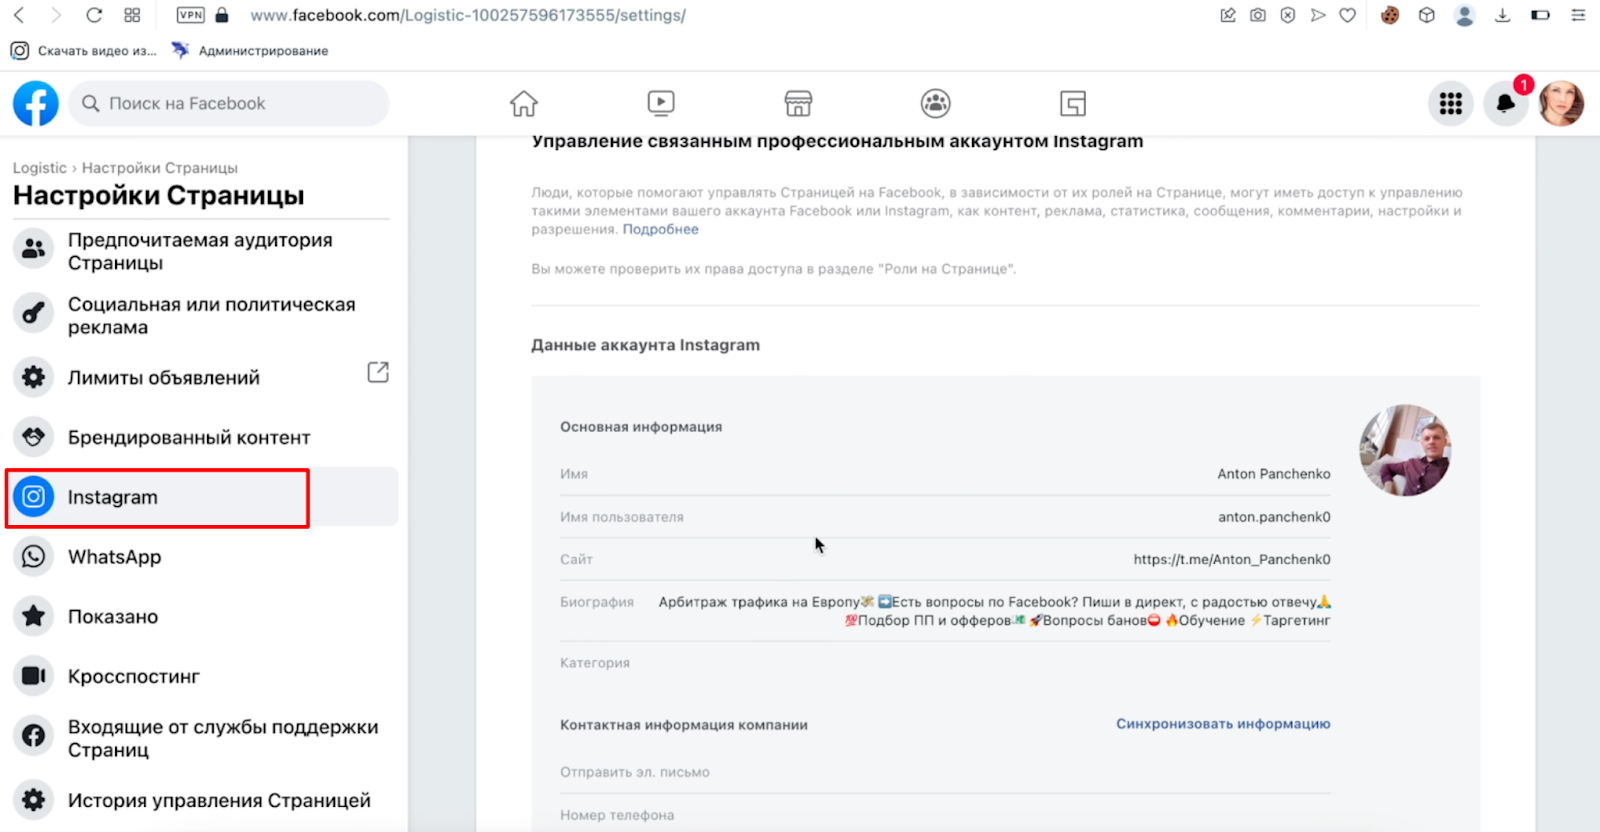Click the 'Поиск на Facebook' search field

229,103
